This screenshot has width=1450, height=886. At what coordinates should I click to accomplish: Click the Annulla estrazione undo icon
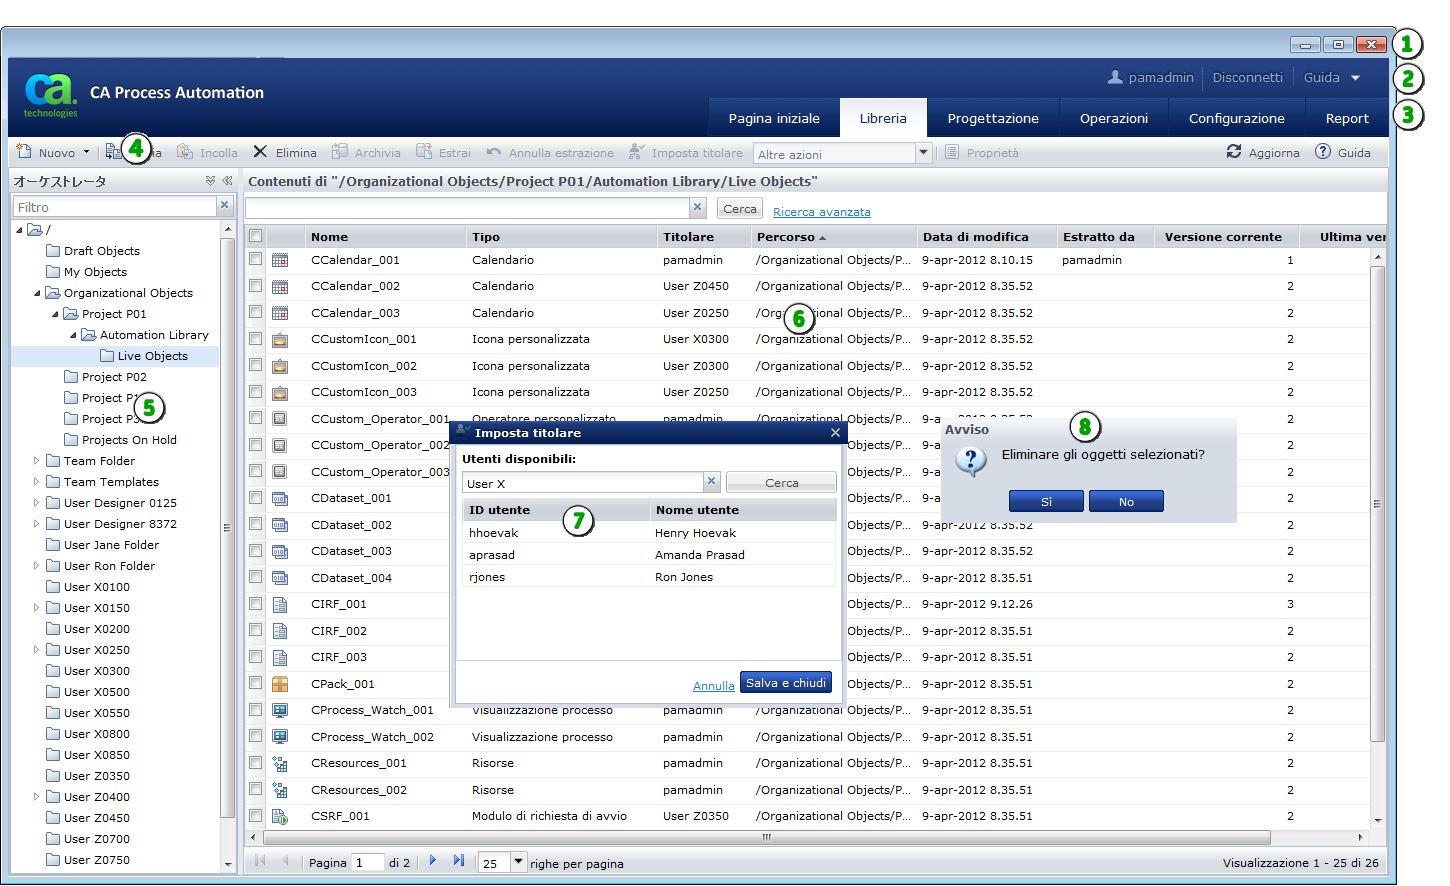pos(494,152)
